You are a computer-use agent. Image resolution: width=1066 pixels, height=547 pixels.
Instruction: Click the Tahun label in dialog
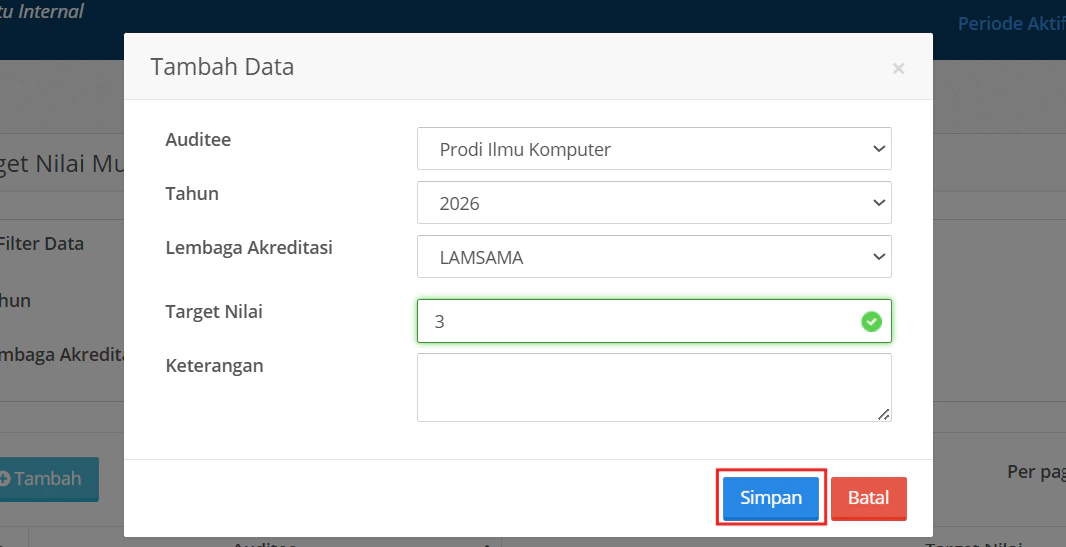192,194
